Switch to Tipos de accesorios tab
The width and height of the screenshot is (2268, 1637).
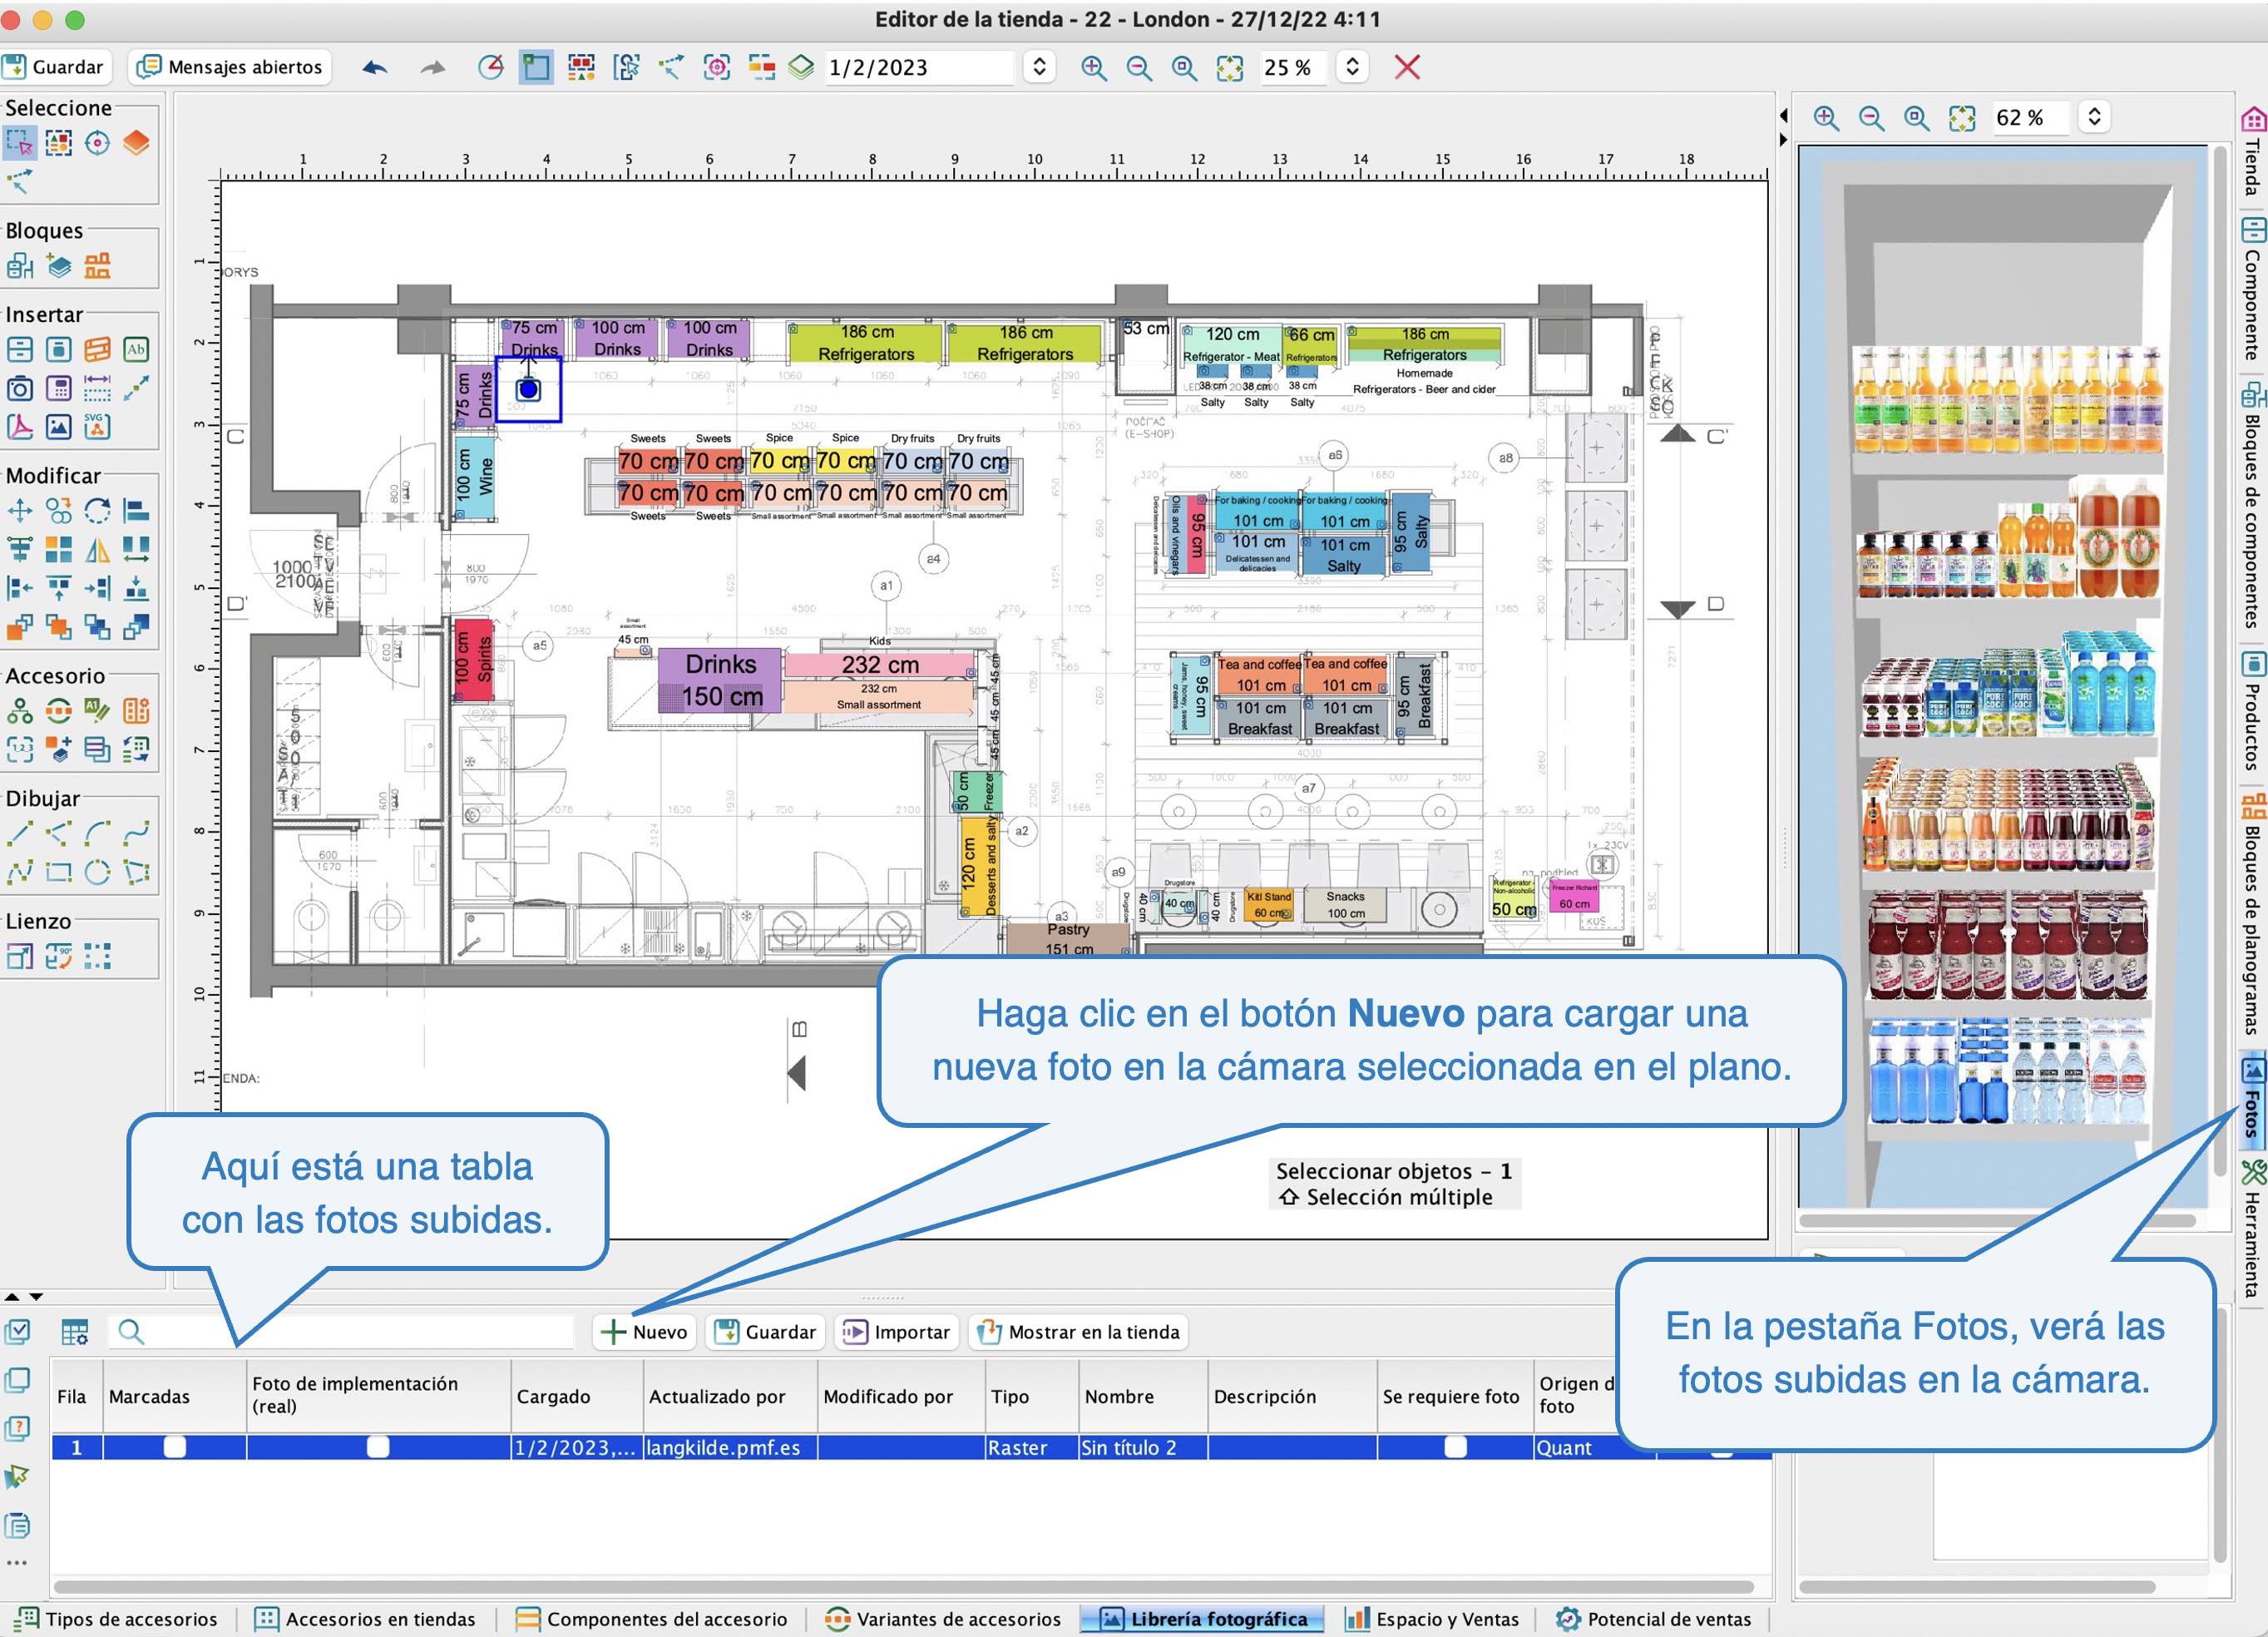coord(116,1619)
